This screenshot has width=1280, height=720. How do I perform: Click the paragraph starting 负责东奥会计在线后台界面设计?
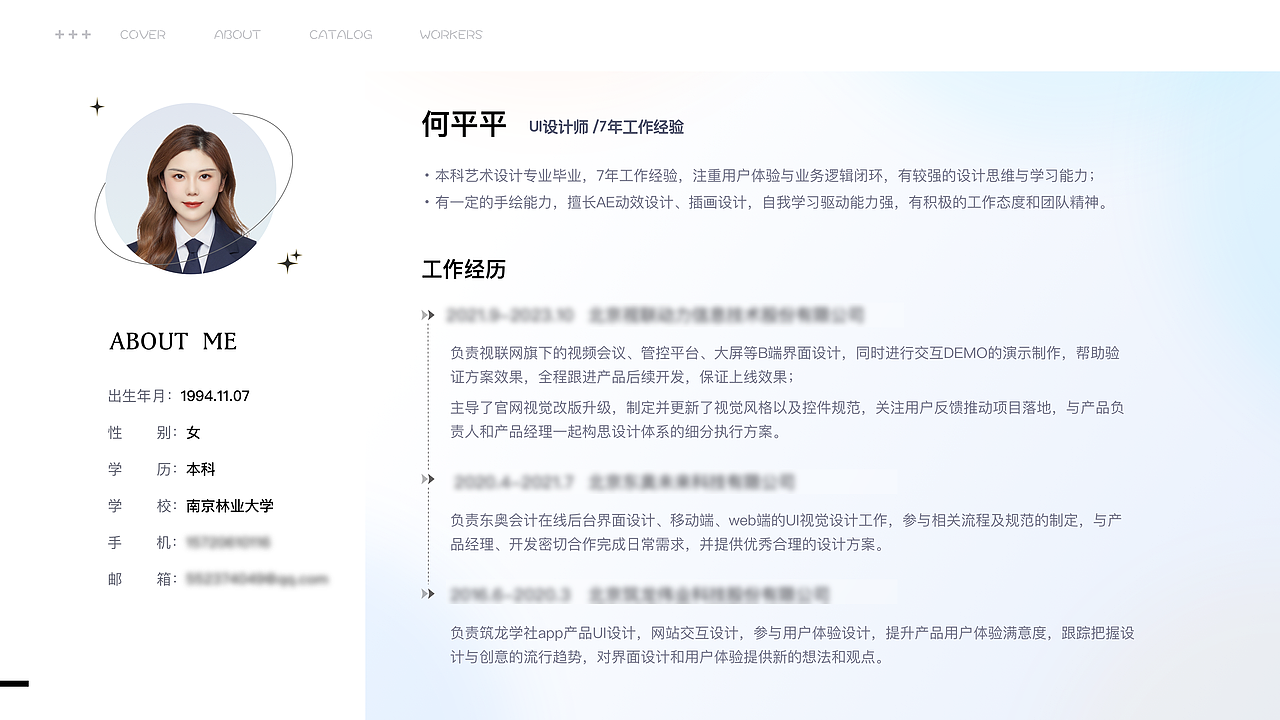[786, 533]
